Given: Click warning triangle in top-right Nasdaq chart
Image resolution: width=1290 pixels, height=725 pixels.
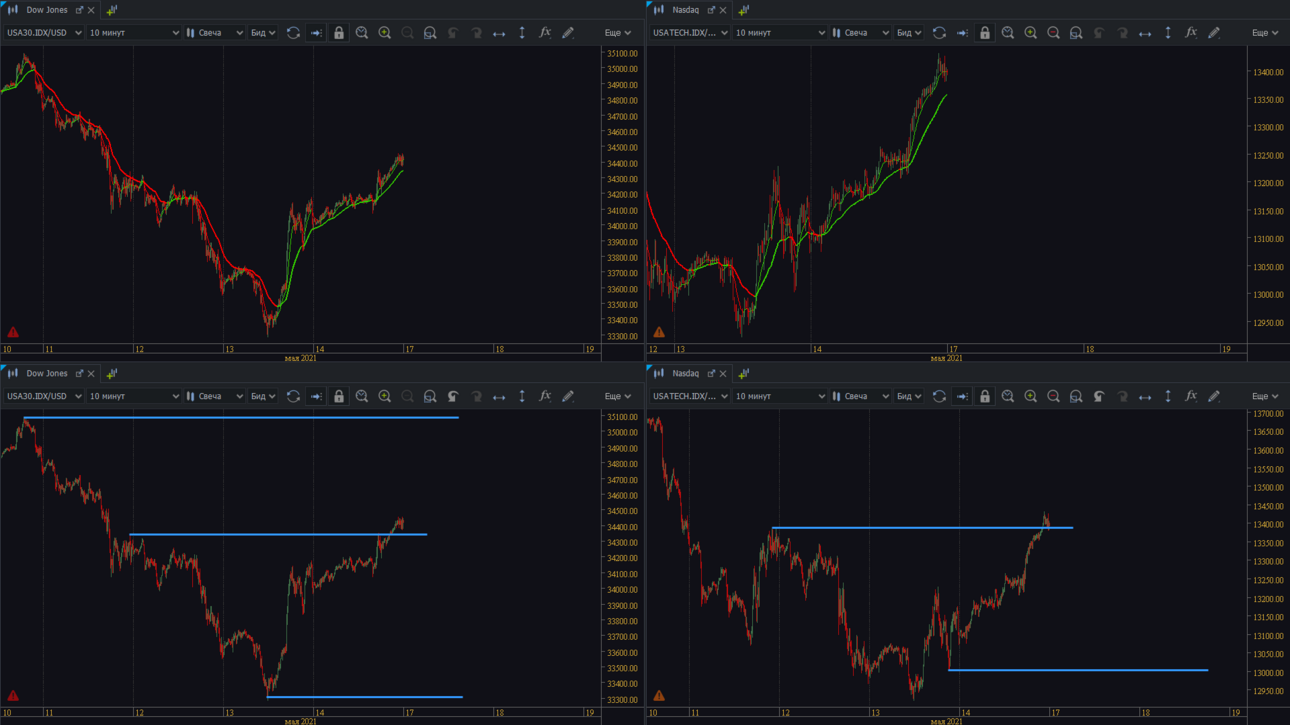Looking at the screenshot, I should tap(659, 332).
